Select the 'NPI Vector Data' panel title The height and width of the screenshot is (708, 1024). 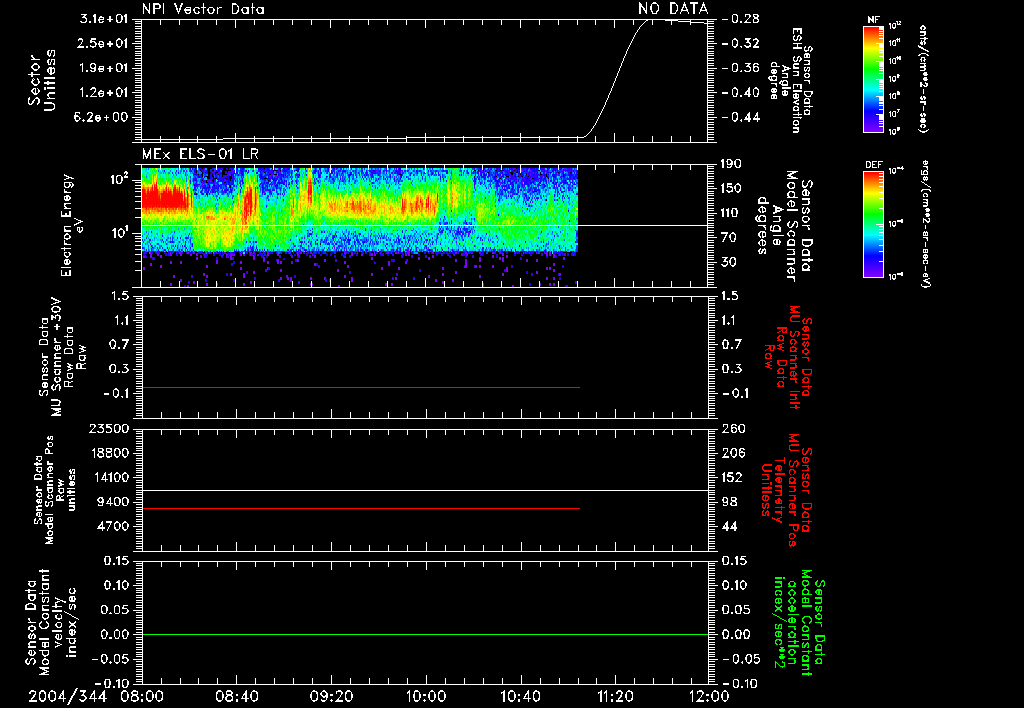pos(203,9)
